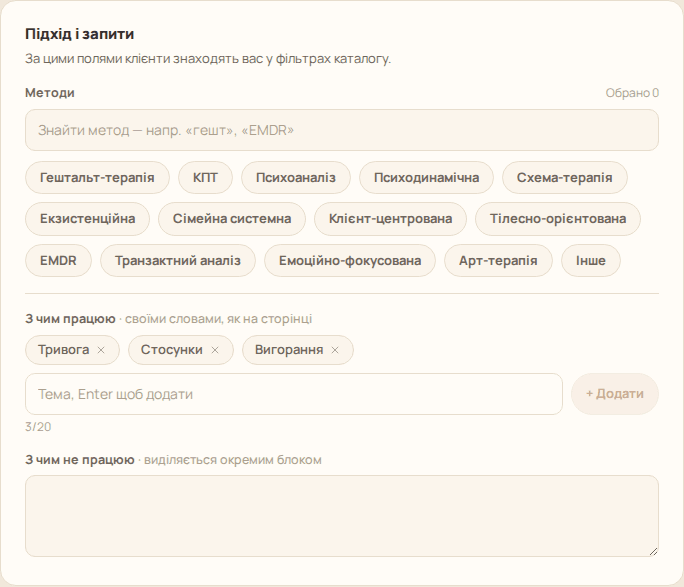Toggle the Тілесно-орієнтована method chip
Viewport: 684px width, 587px height.
point(558,218)
